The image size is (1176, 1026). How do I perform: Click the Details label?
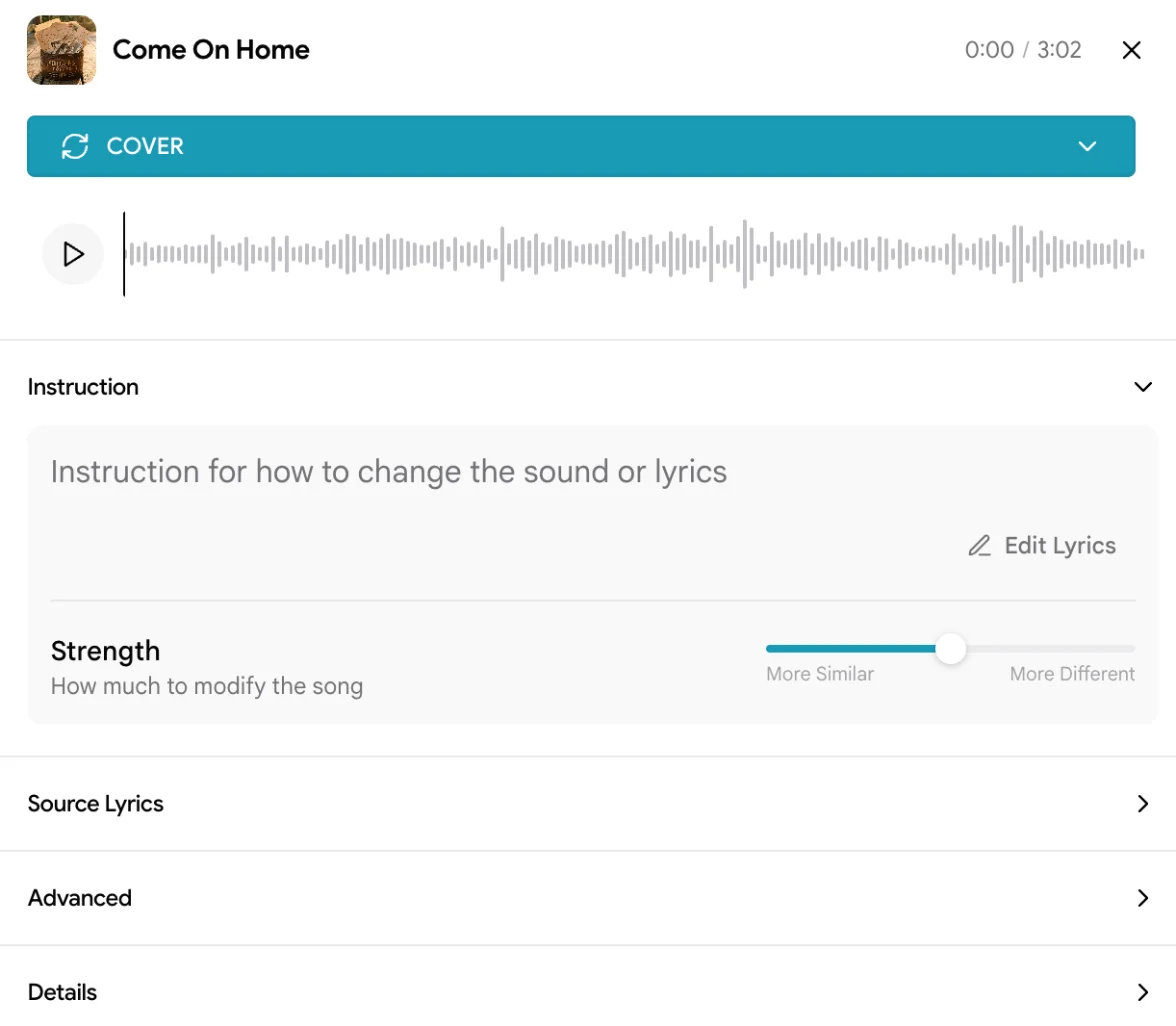pyautogui.click(x=62, y=992)
